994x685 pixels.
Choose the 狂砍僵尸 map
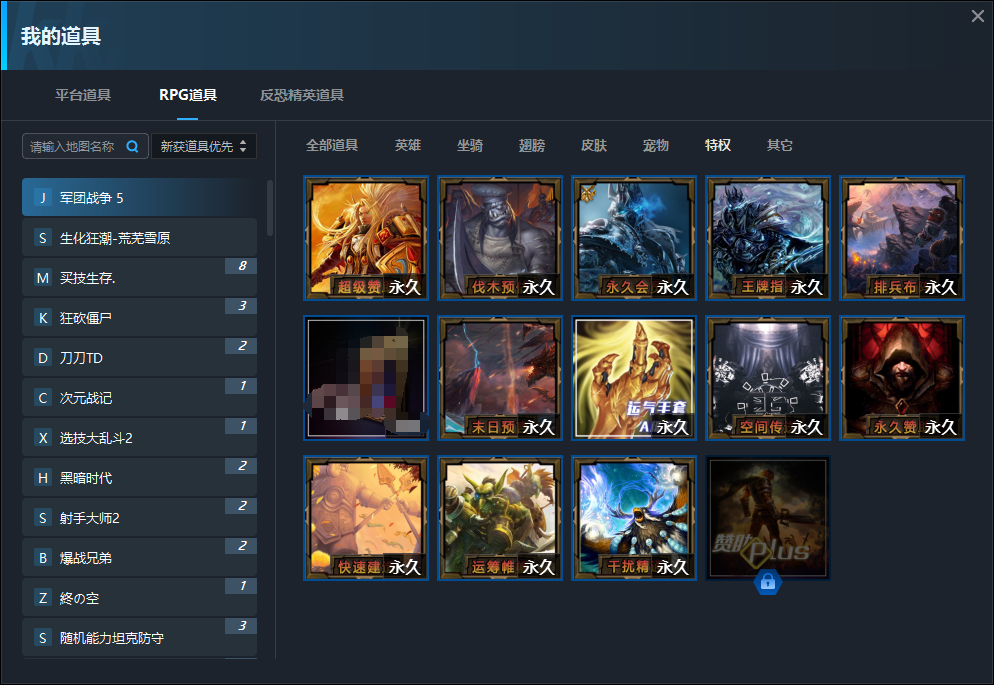139,317
